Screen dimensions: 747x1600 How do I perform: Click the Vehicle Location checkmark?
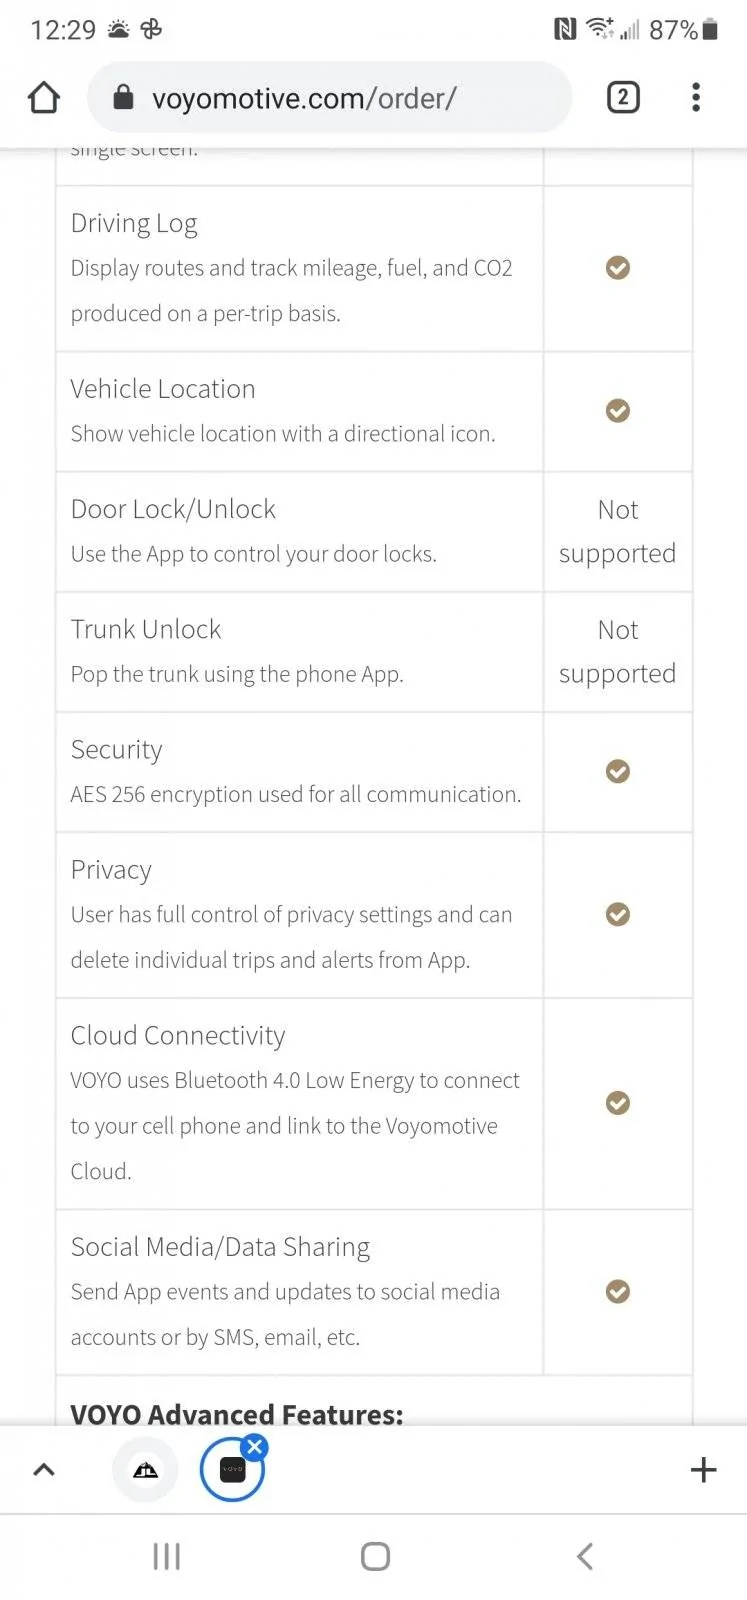pyautogui.click(x=618, y=411)
